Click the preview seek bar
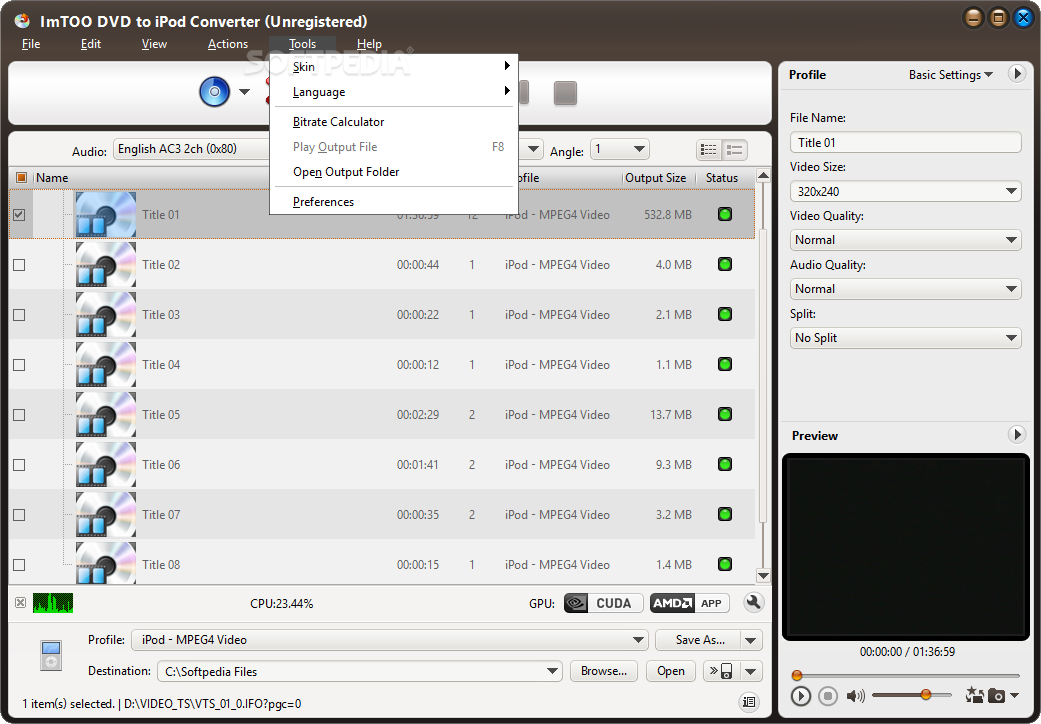 click(906, 676)
